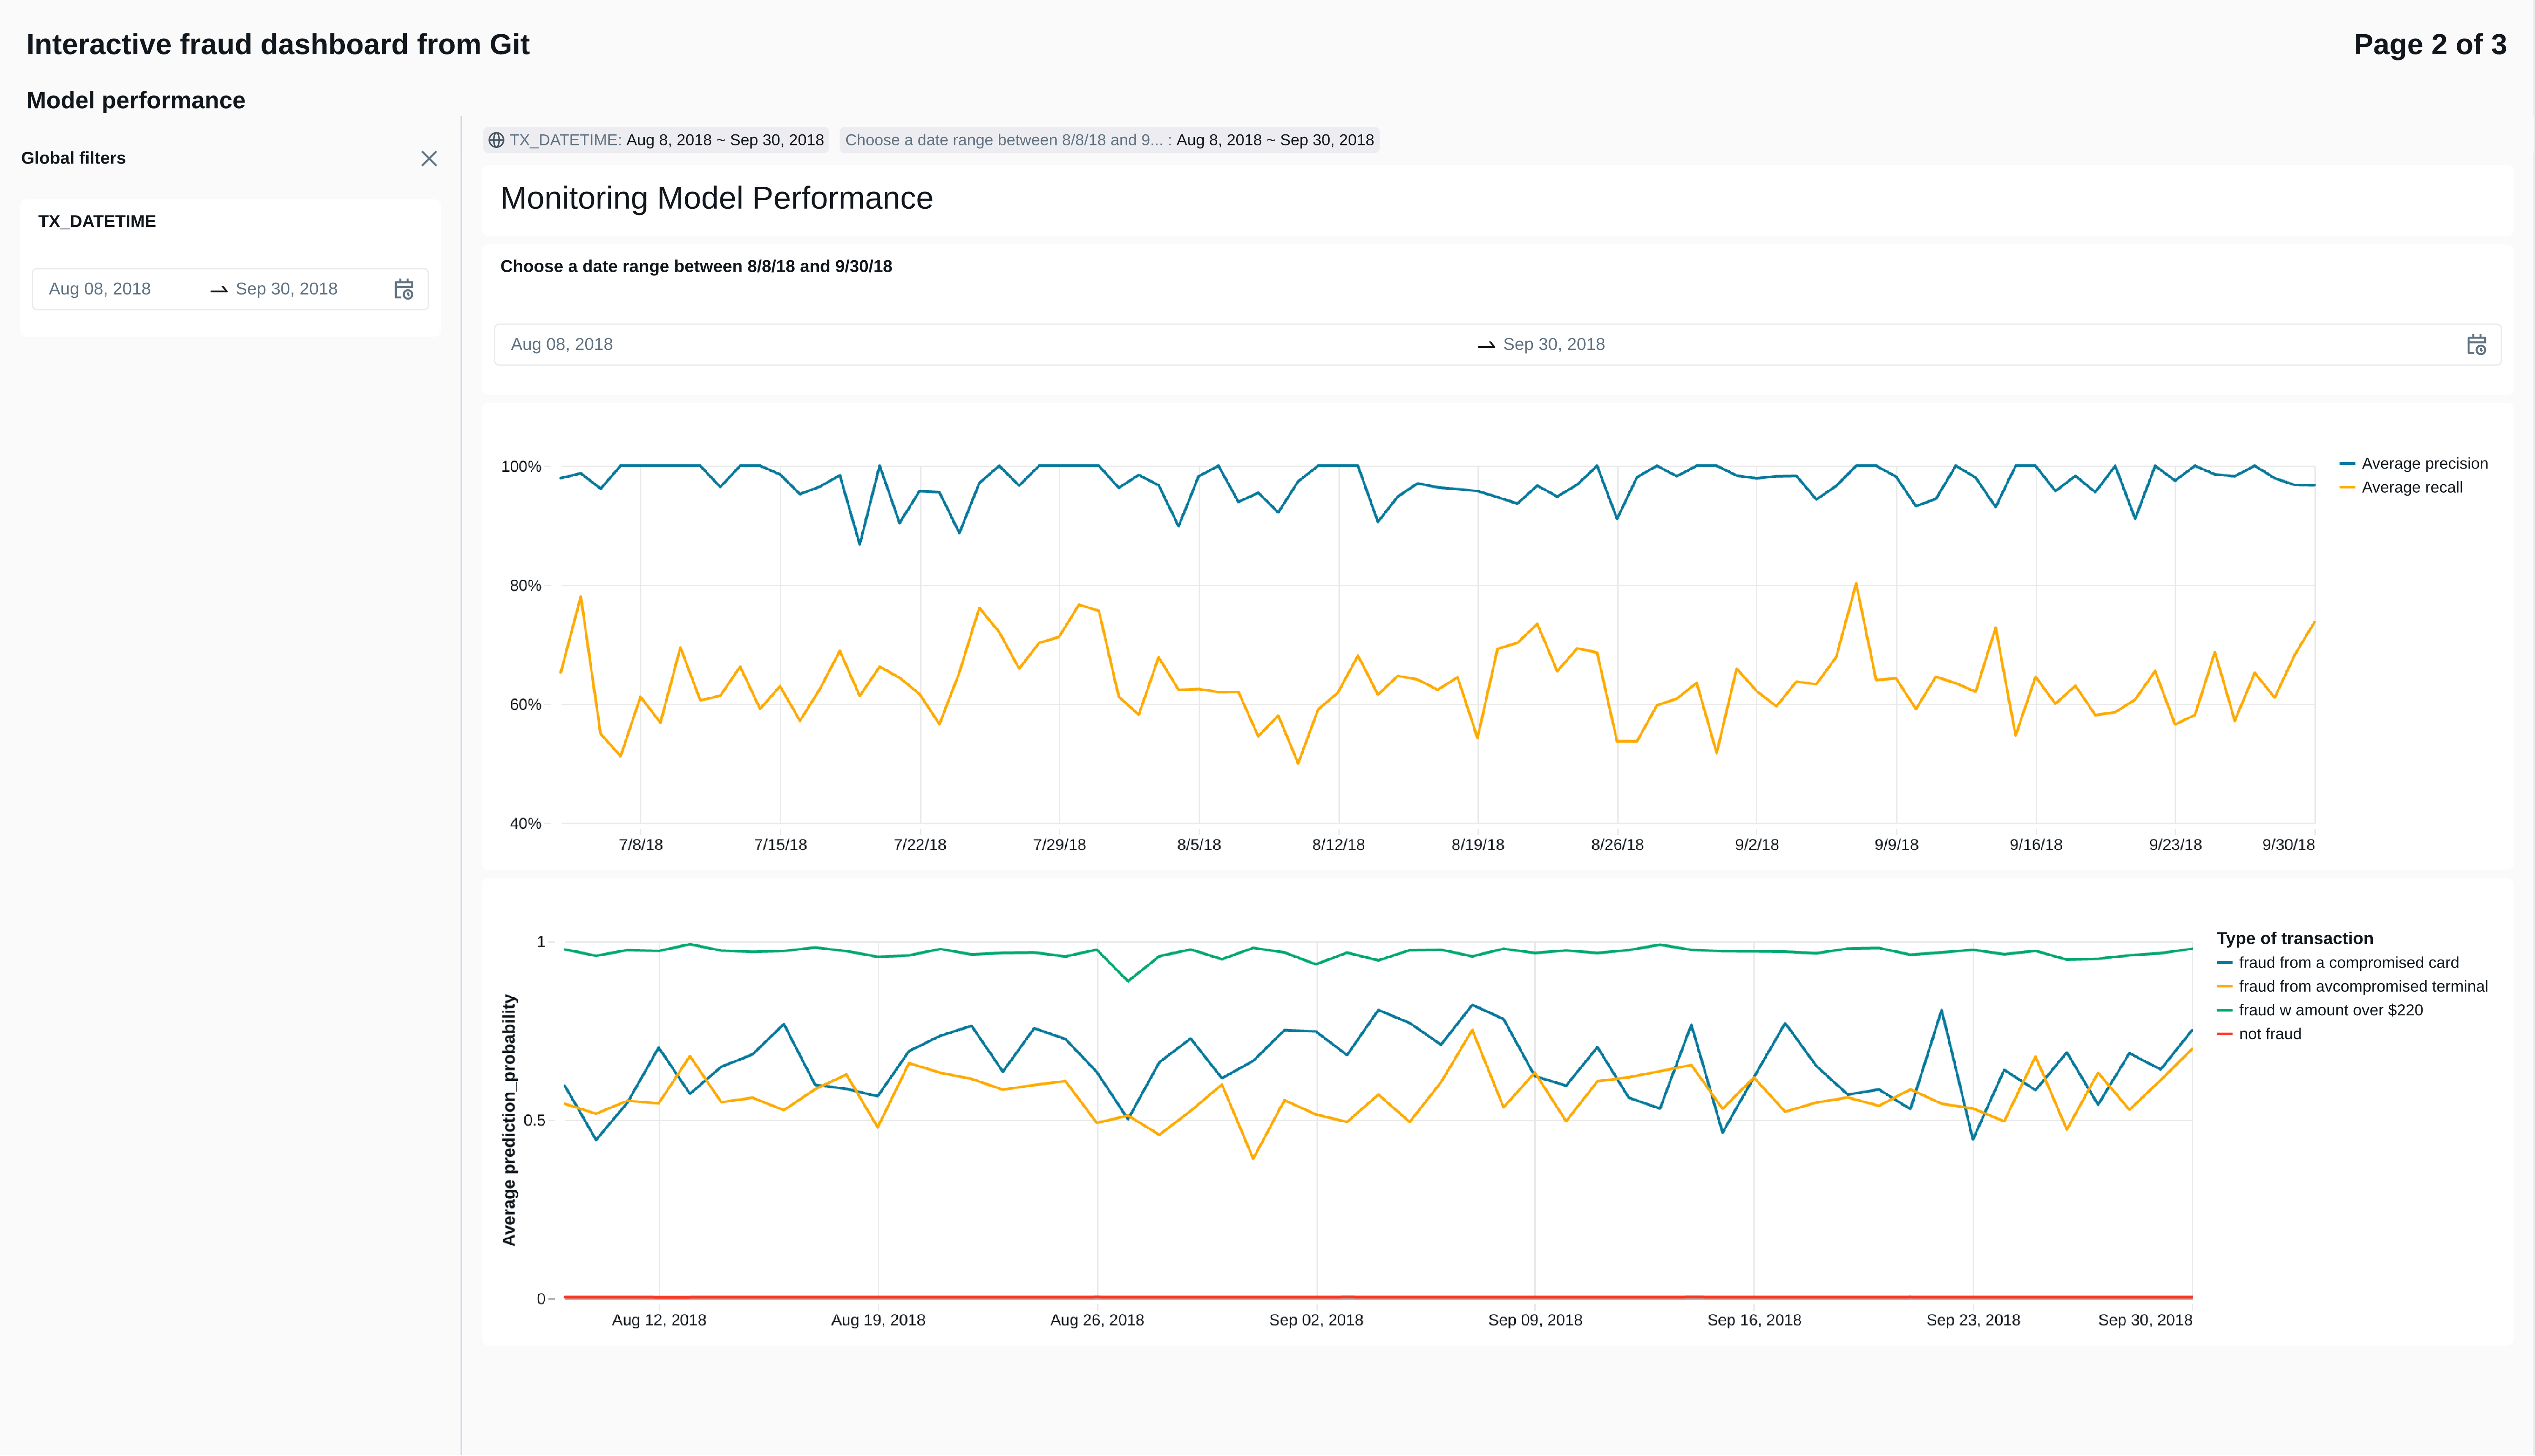Click the 'Page 2 of 3' indicator
2535x1456 pixels.
(2429, 45)
